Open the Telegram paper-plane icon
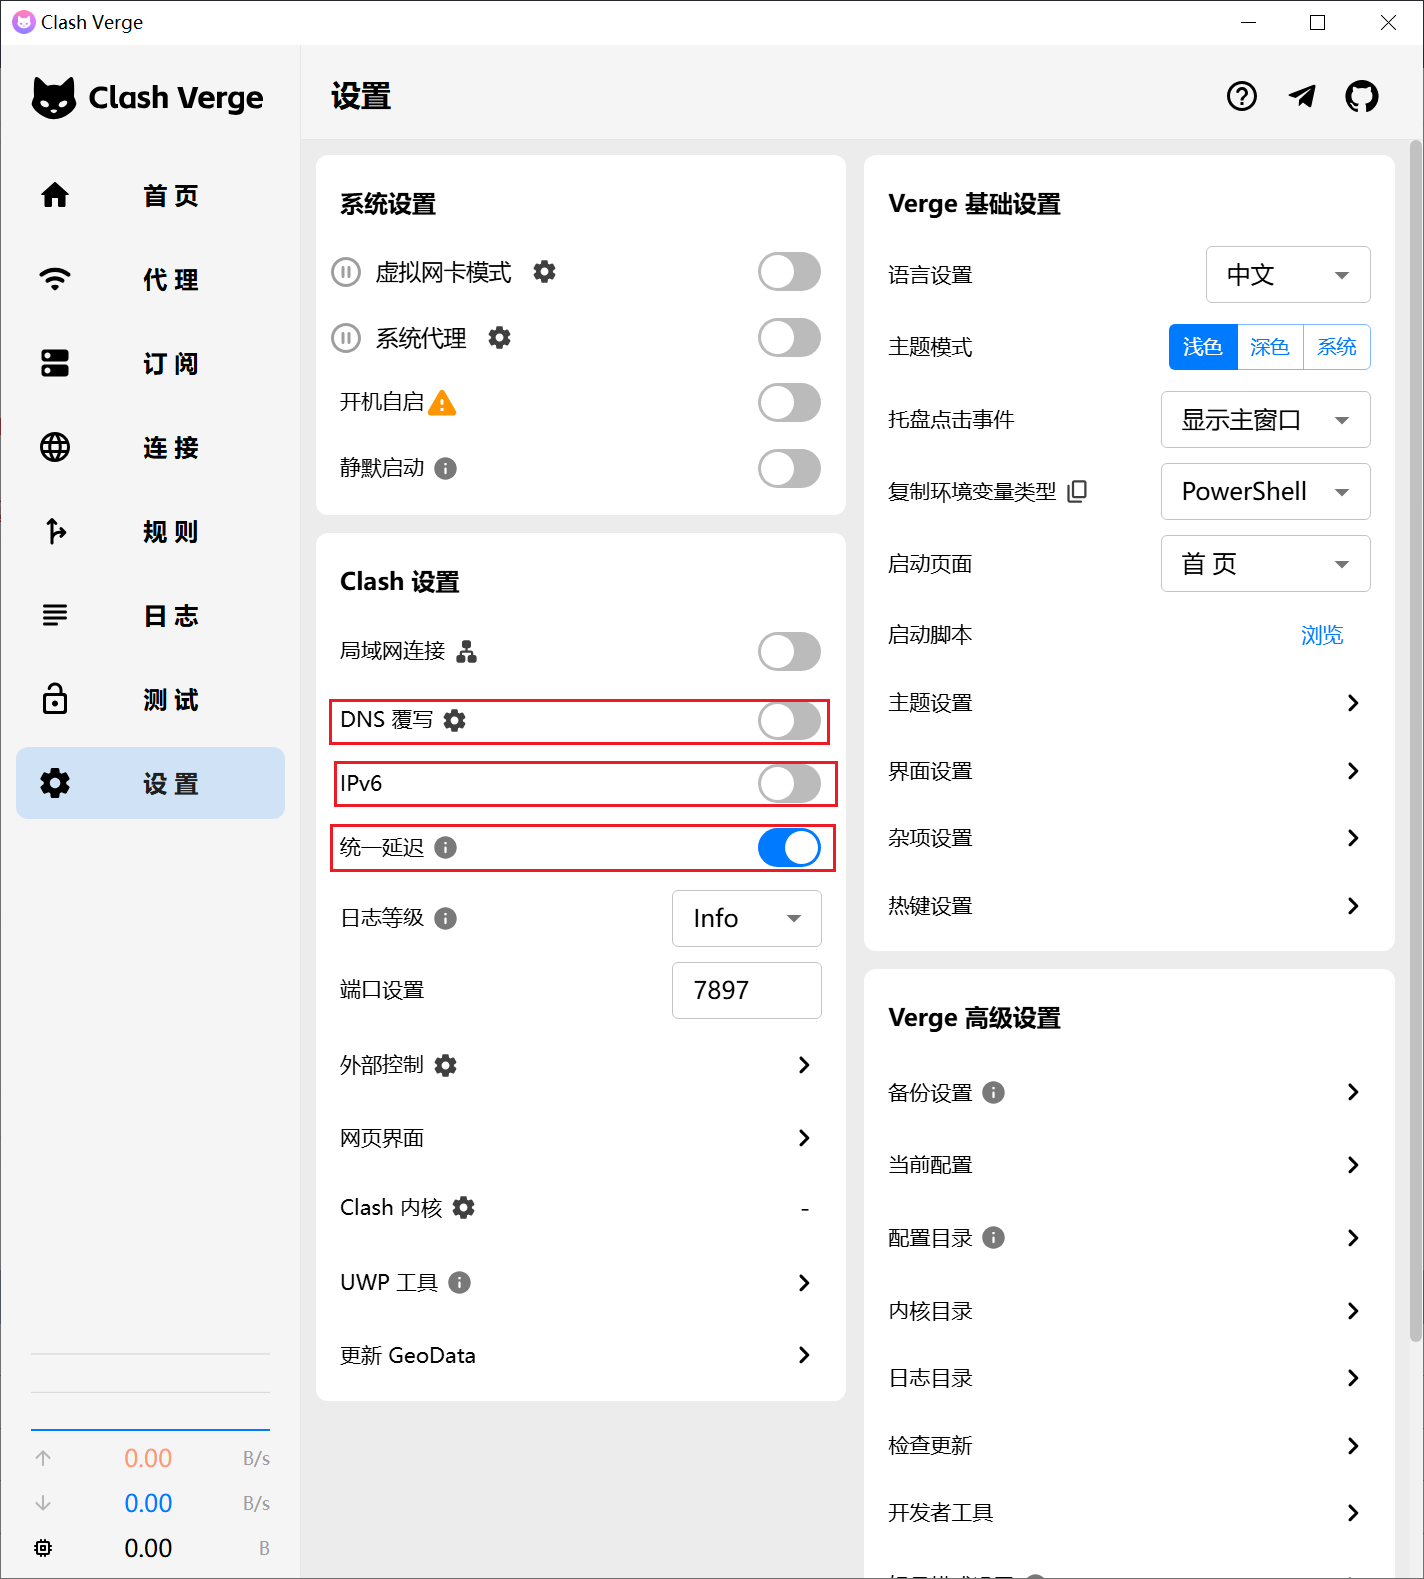 (1302, 96)
